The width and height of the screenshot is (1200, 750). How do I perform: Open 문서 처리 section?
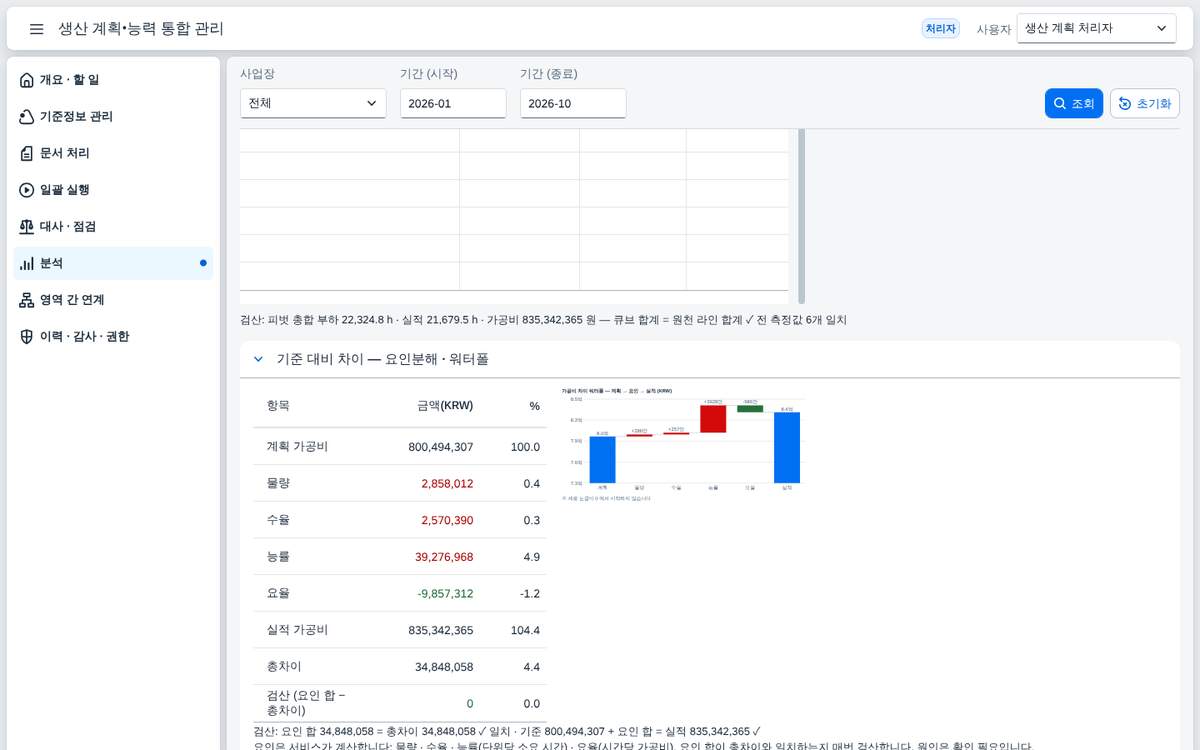click(x=113, y=153)
